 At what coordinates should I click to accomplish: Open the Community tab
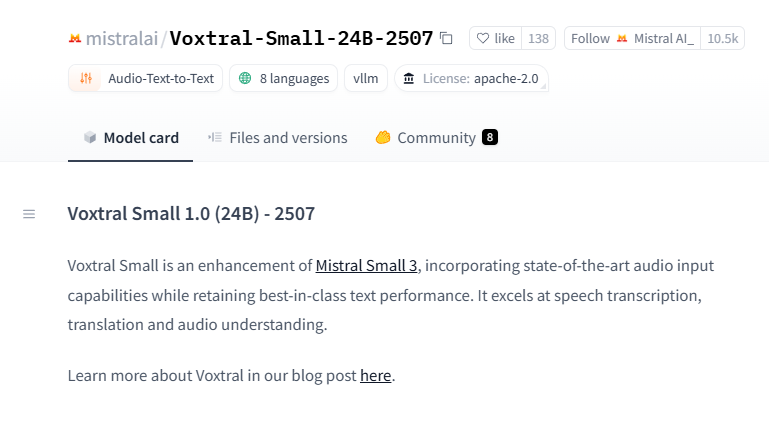click(x=436, y=138)
